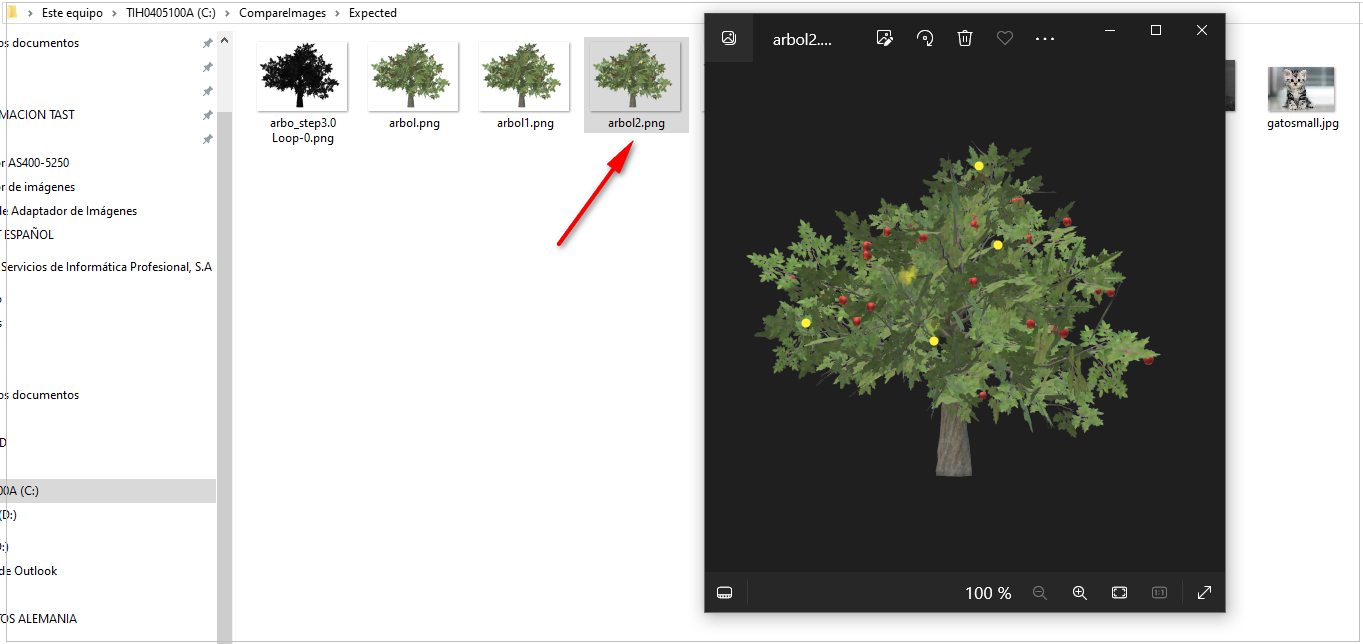Go to Este equipo in address bar

click(x=72, y=13)
